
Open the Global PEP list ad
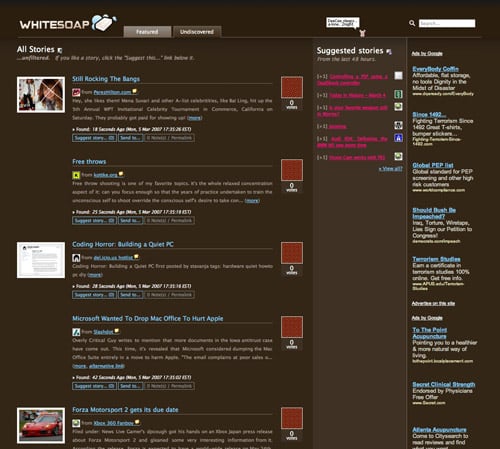click(433, 165)
